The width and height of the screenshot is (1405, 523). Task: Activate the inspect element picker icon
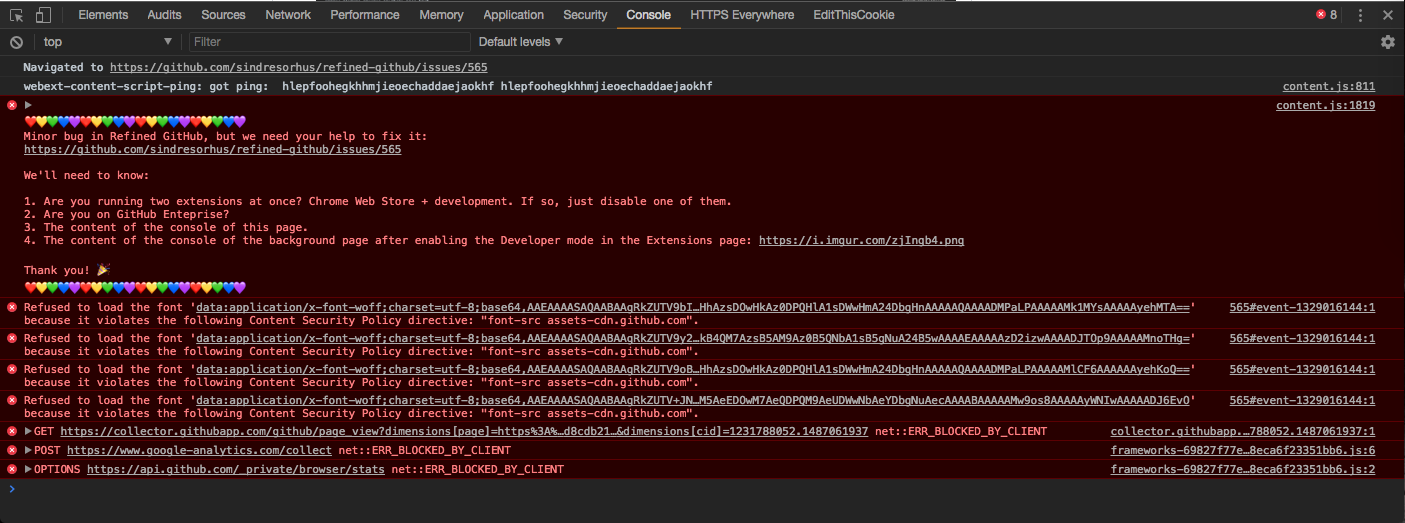(17, 15)
